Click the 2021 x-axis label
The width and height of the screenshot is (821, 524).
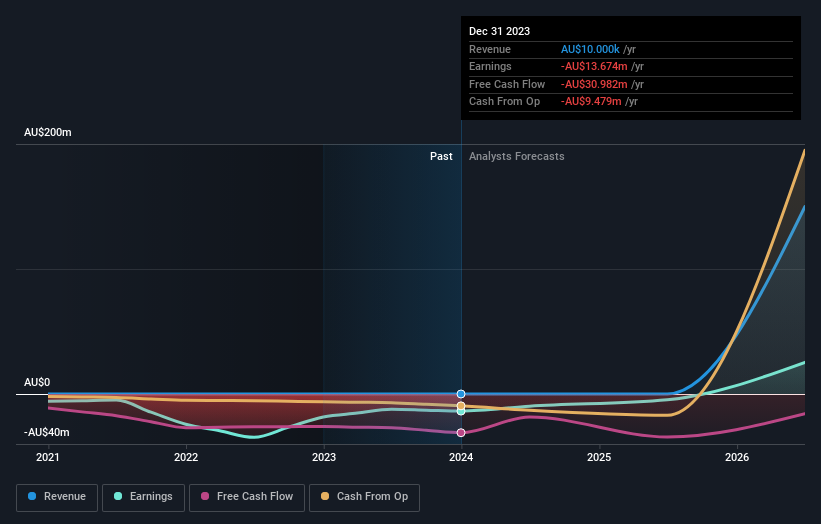[x=48, y=457]
